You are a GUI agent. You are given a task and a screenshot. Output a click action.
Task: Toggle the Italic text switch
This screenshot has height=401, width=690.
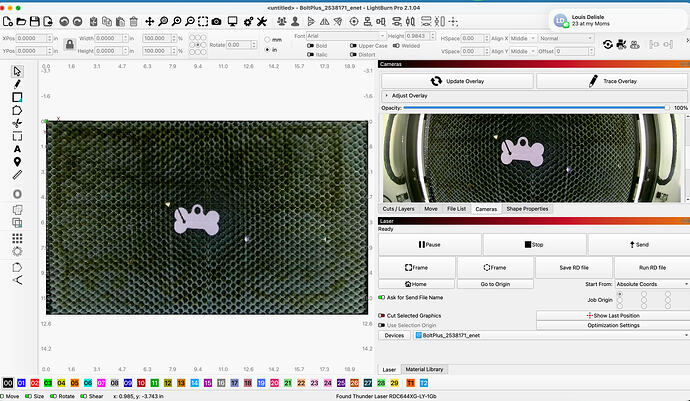[x=310, y=55]
